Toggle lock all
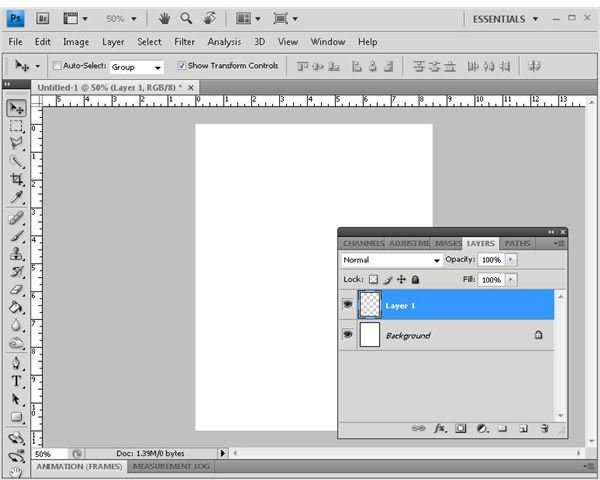This screenshot has width=600, height=480. [415, 279]
